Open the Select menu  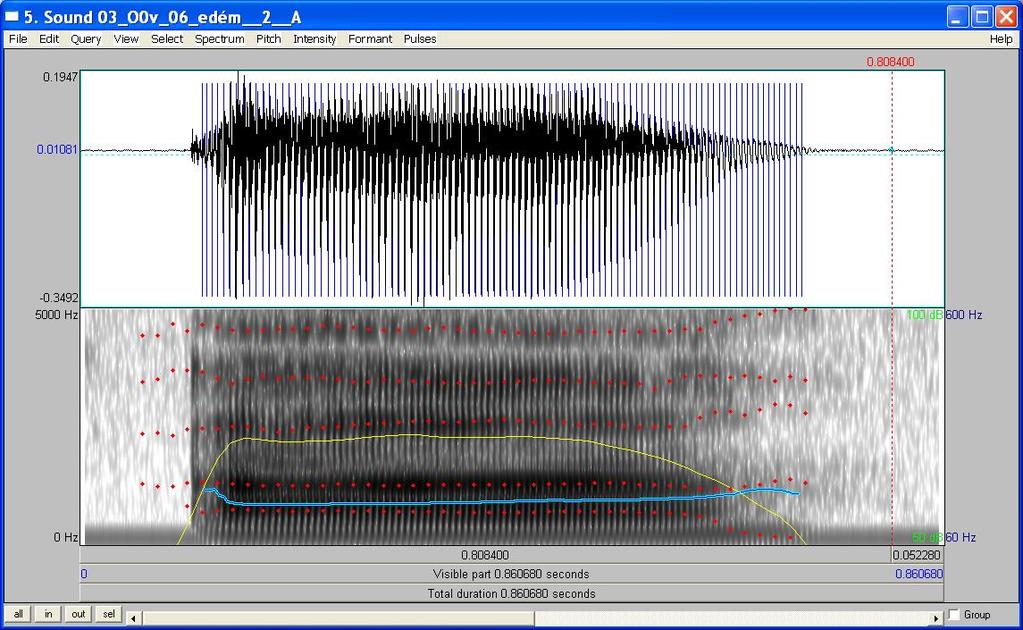coord(167,39)
